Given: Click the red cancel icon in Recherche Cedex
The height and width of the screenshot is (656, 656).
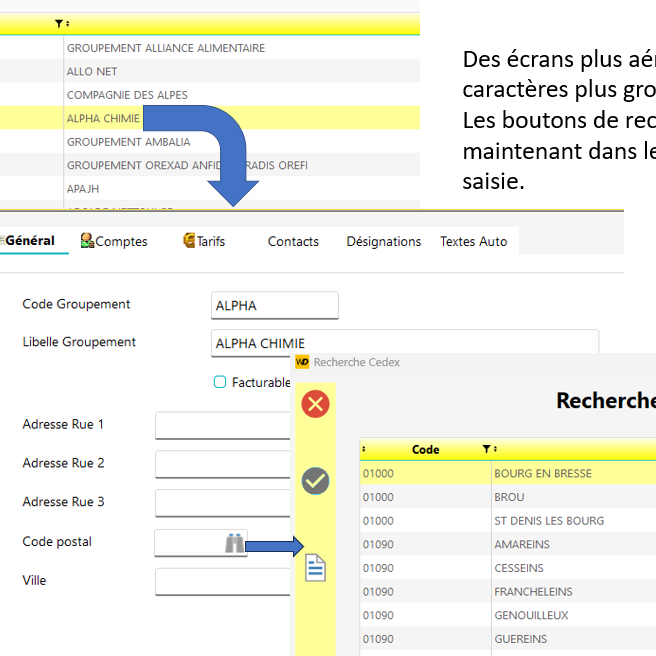Looking at the screenshot, I should (x=315, y=404).
